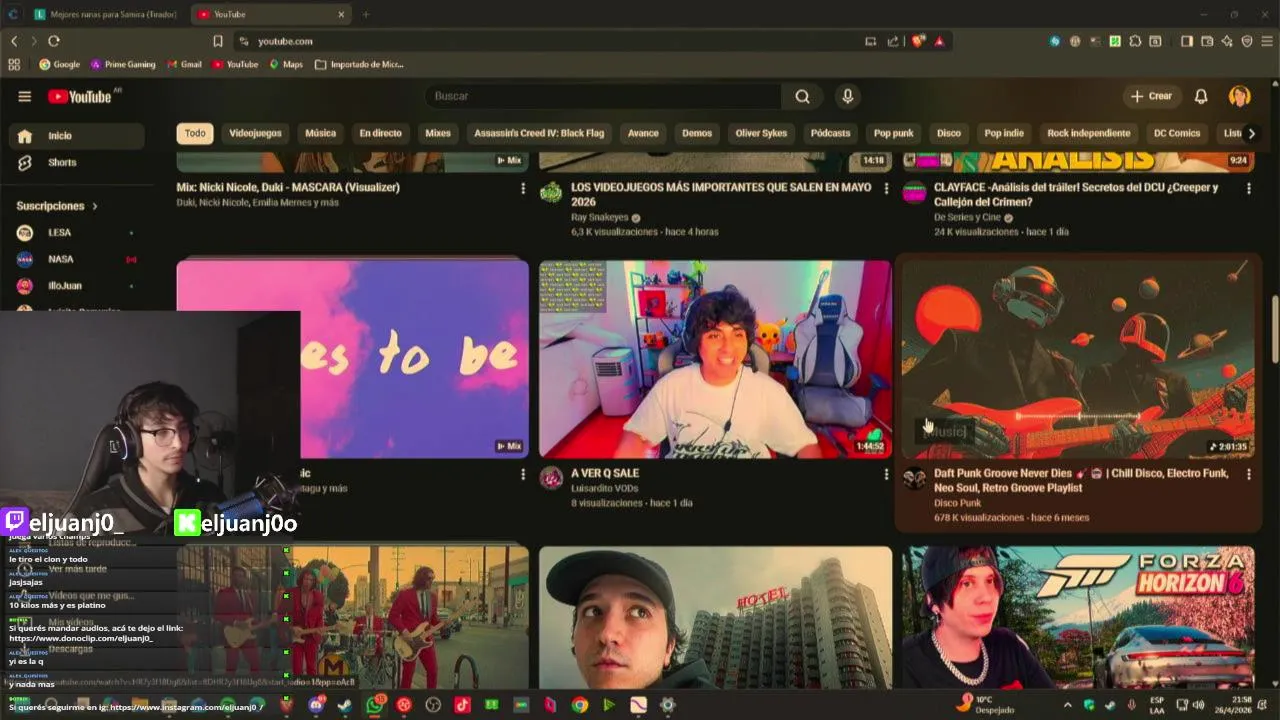Open the Maps bookmark

(286, 64)
